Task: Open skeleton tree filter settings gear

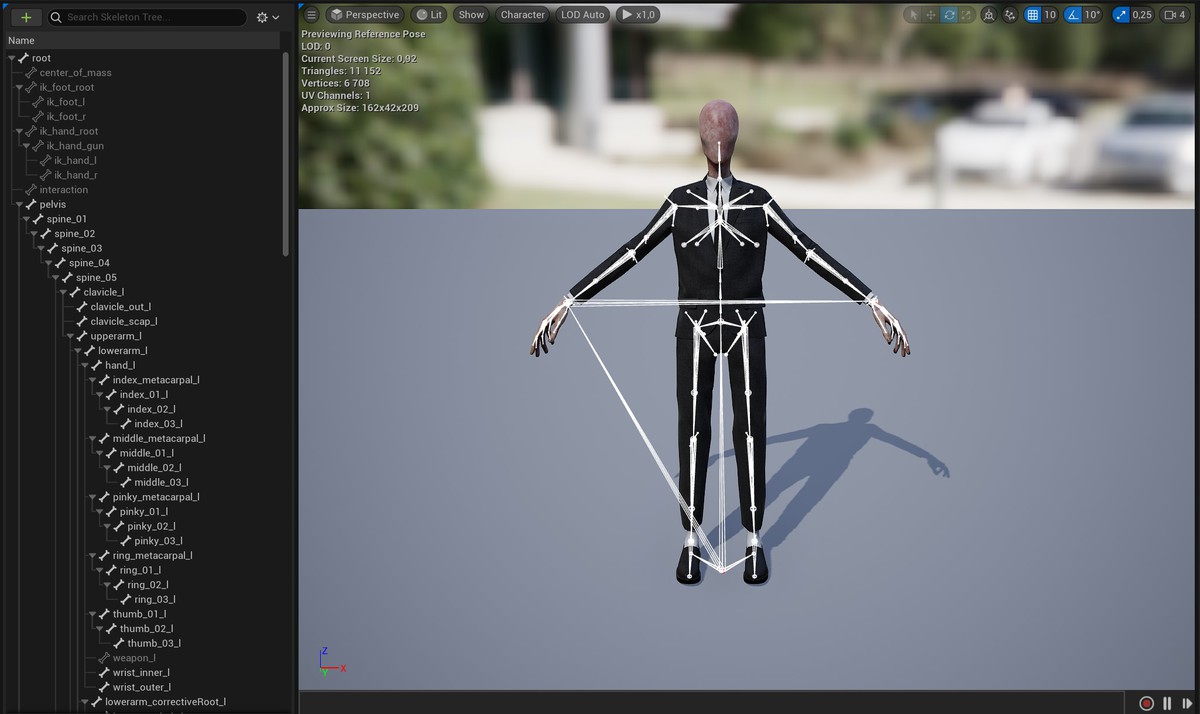Action: point(260,16)
